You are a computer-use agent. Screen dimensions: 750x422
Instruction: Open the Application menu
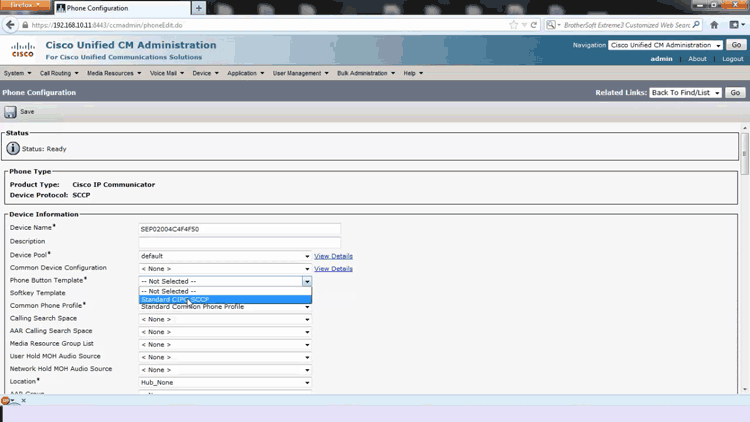tap(245, 73)
